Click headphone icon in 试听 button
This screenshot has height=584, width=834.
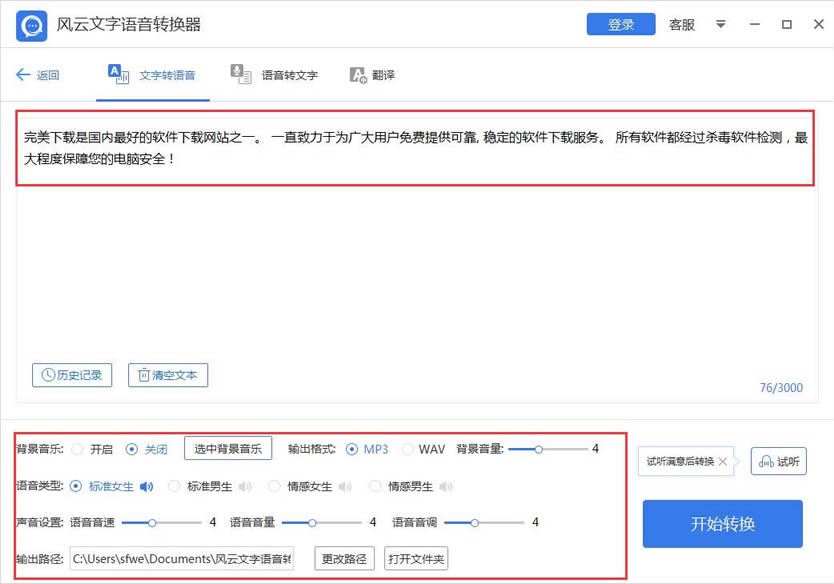click(x=766, y=461)
